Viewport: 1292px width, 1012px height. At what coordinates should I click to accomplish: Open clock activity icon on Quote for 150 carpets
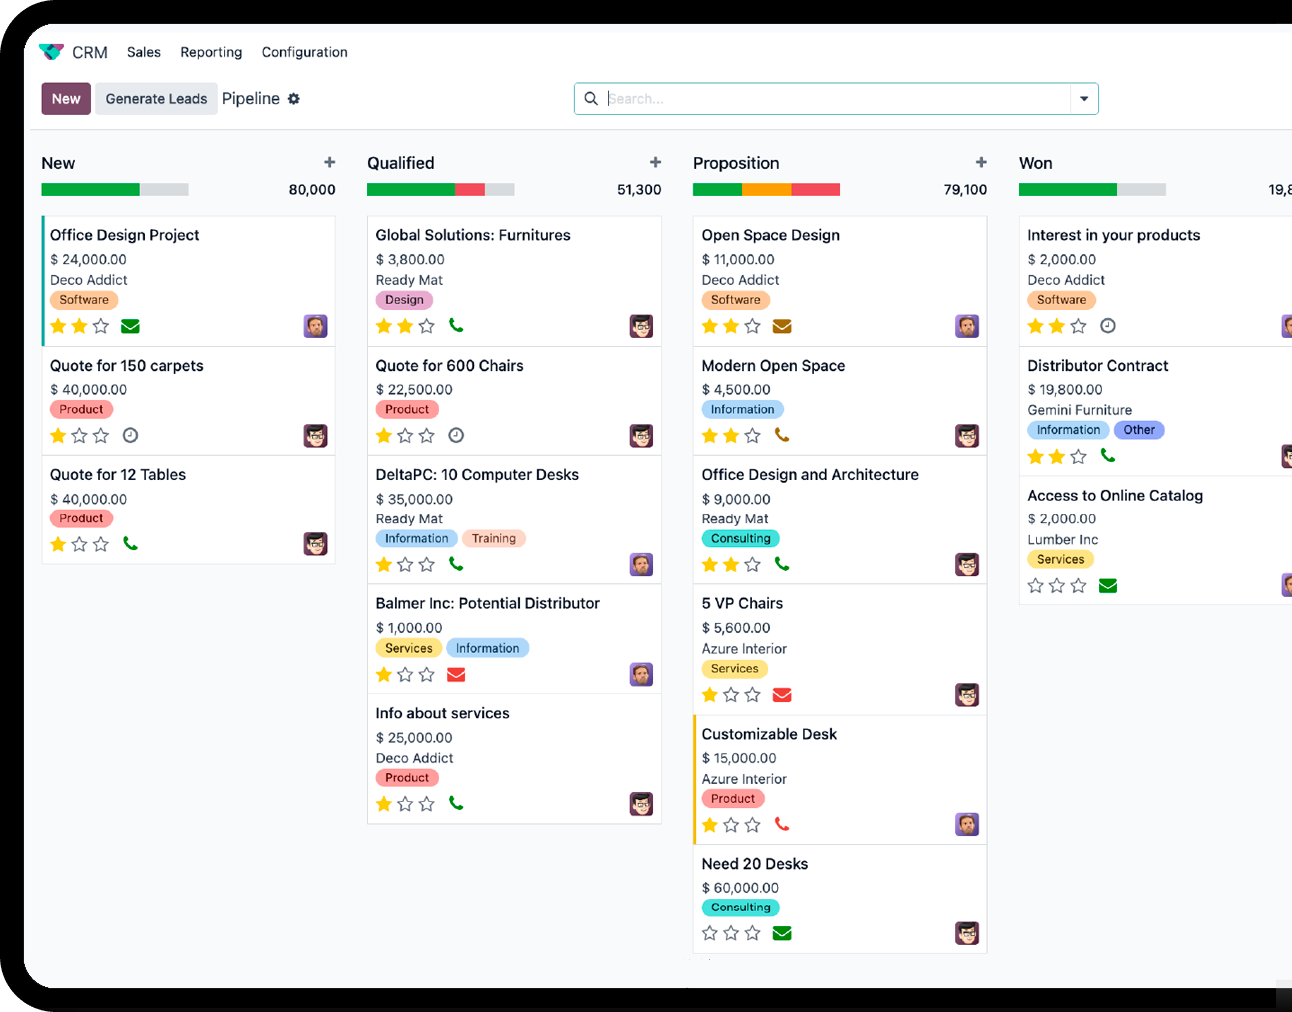(130, 435)
